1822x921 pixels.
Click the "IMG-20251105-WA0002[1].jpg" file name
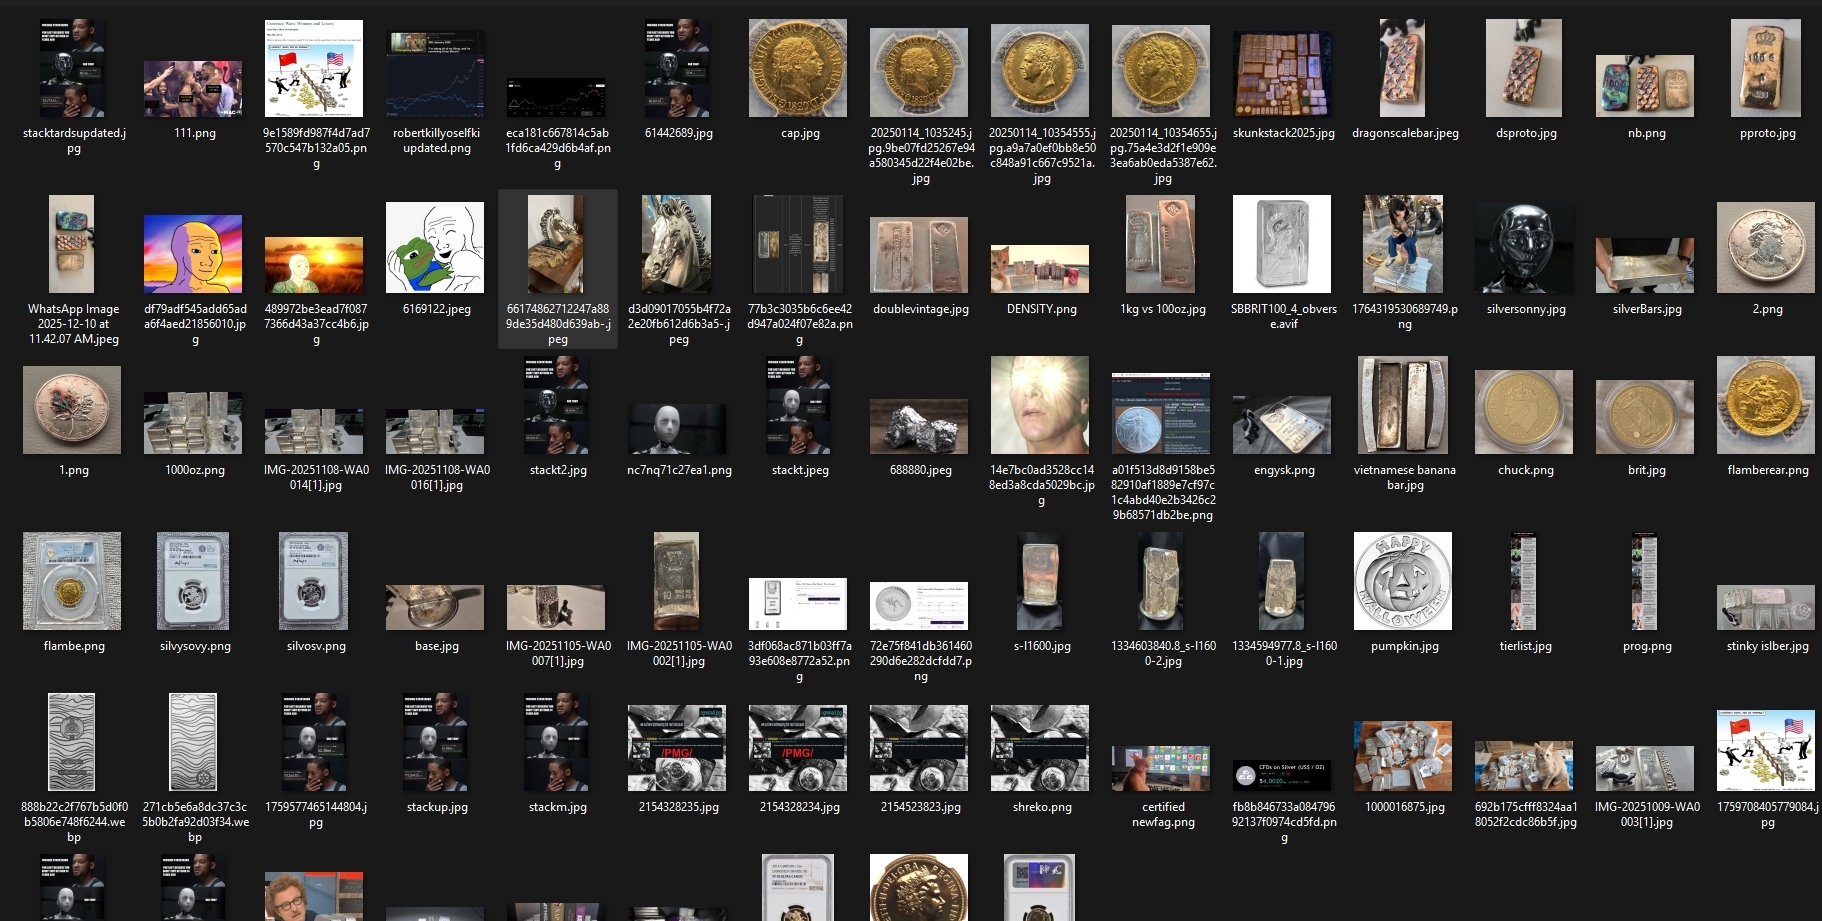click(x=679, y=654)
